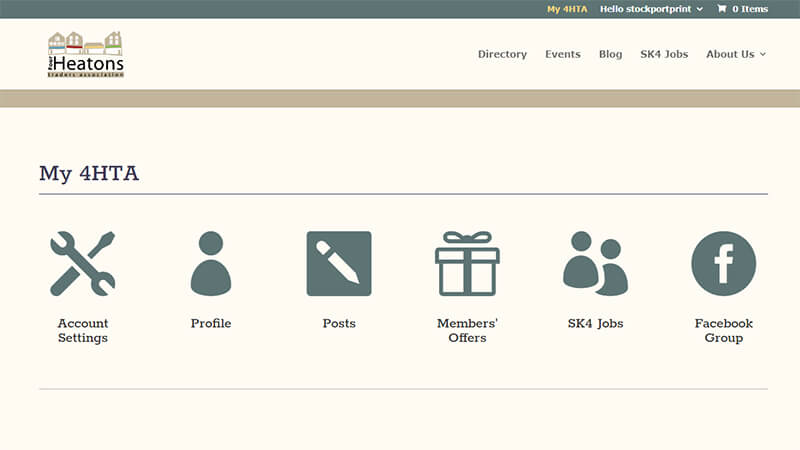
Task: Select the SK4 Jobs two-people icon
Action: (595, 264)
